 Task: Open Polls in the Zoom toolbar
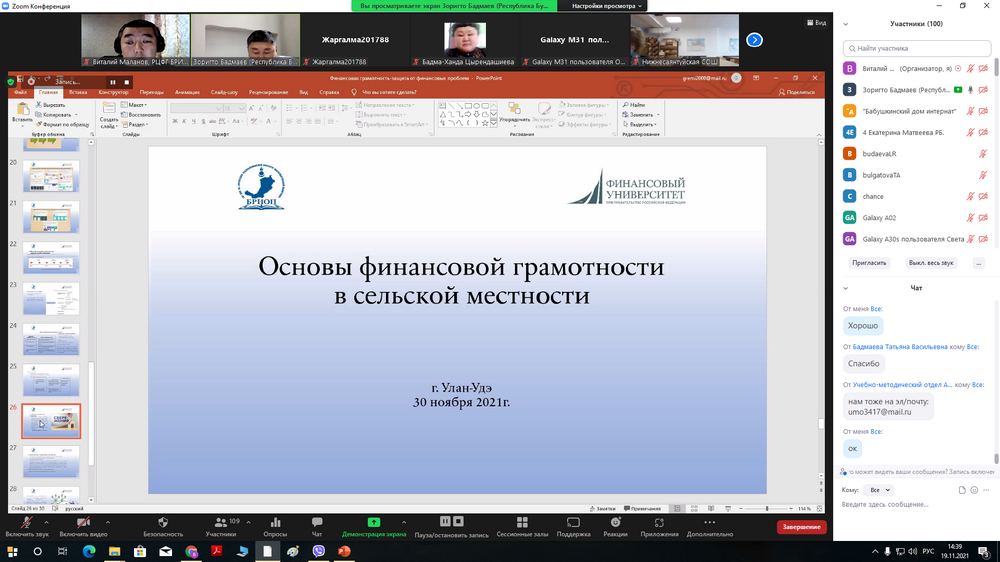[x=274, y=522]
